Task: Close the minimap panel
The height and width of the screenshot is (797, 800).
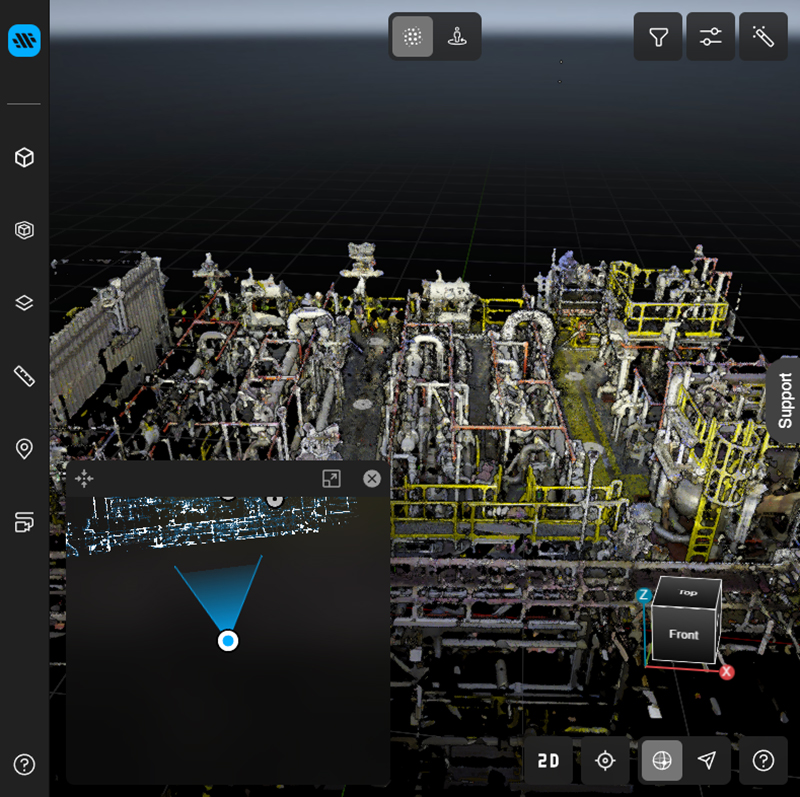Action: click(x=372, y=479)
